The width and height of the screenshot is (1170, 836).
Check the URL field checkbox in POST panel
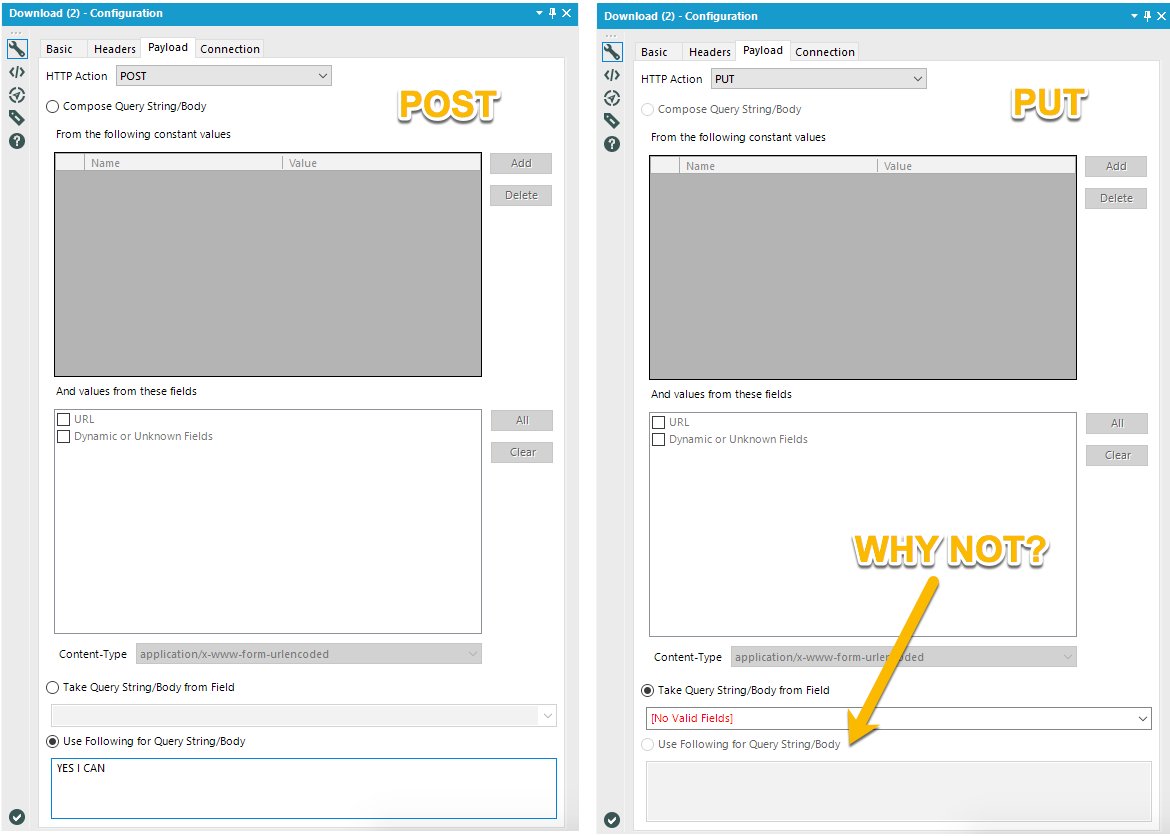[63, 419]
